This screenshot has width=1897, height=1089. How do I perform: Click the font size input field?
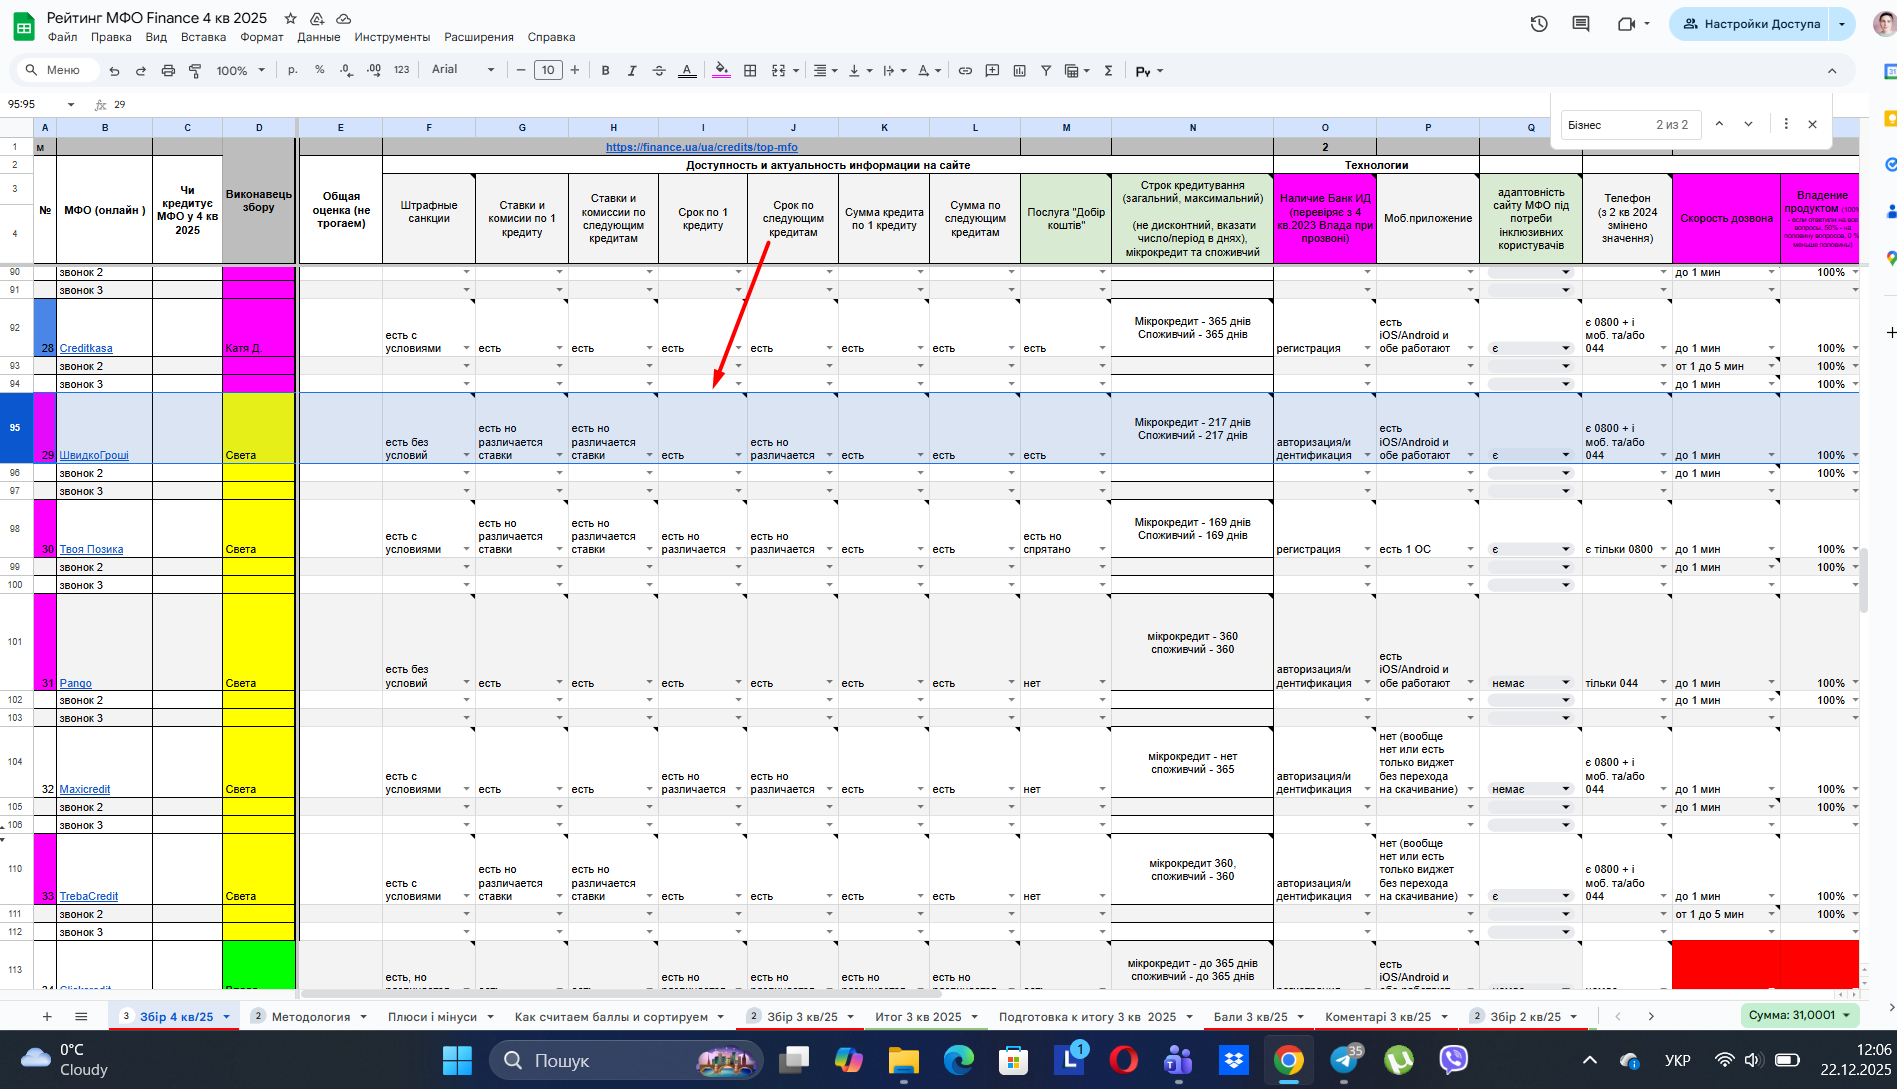pyautogui.click(x=548, y=70)
